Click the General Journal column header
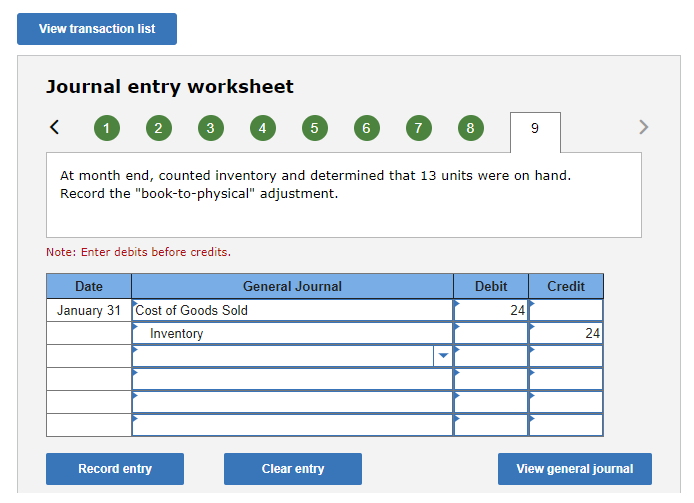The width and height of the screenshot is (694, 503). tap(292, 286)
